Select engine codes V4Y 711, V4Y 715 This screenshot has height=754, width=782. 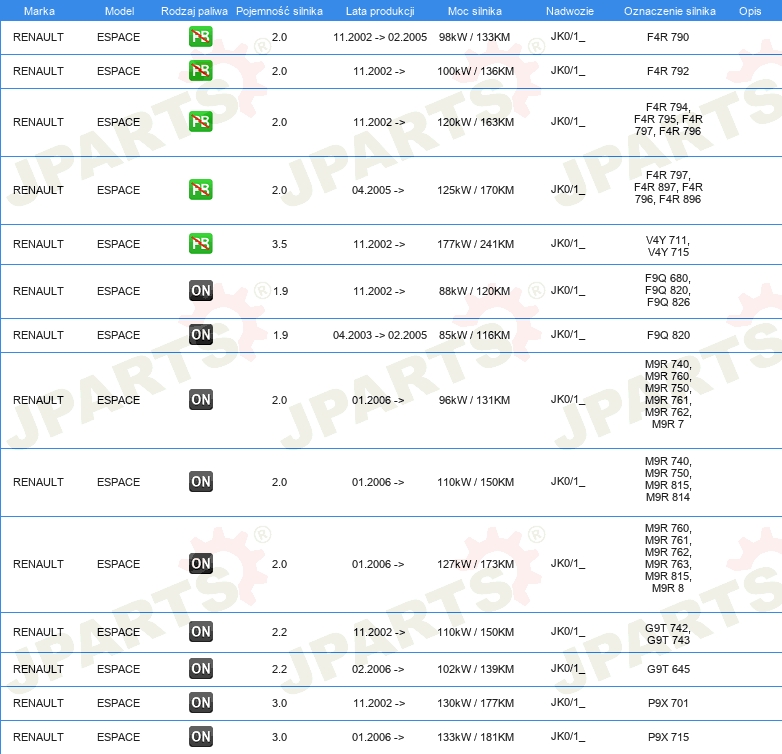(668, 246)
